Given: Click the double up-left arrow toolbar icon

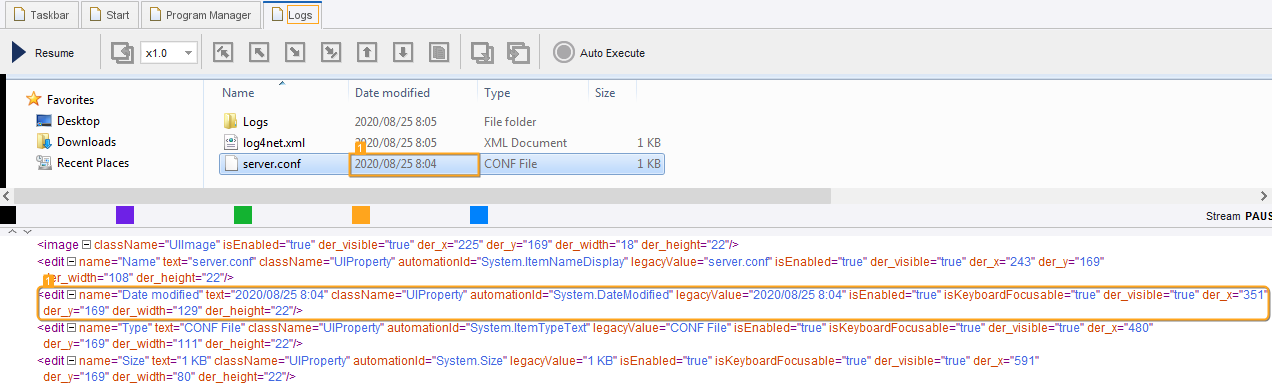Looking at the screenshot, I should (x=223, y=53).
